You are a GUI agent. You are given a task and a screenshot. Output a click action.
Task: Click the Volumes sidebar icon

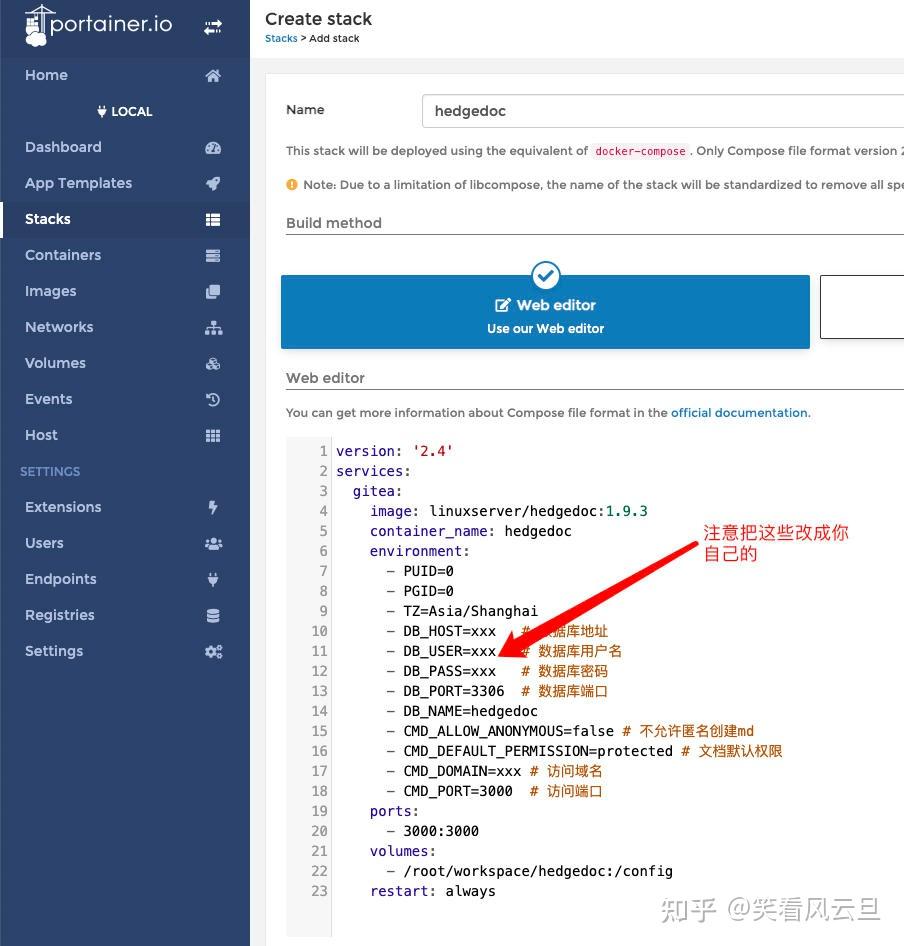(x=213, y=363)
